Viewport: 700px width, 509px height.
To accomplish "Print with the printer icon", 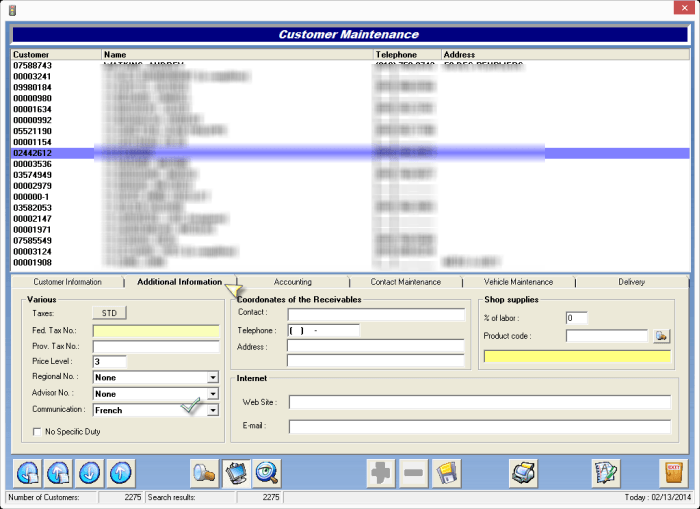I will point(523,473).
